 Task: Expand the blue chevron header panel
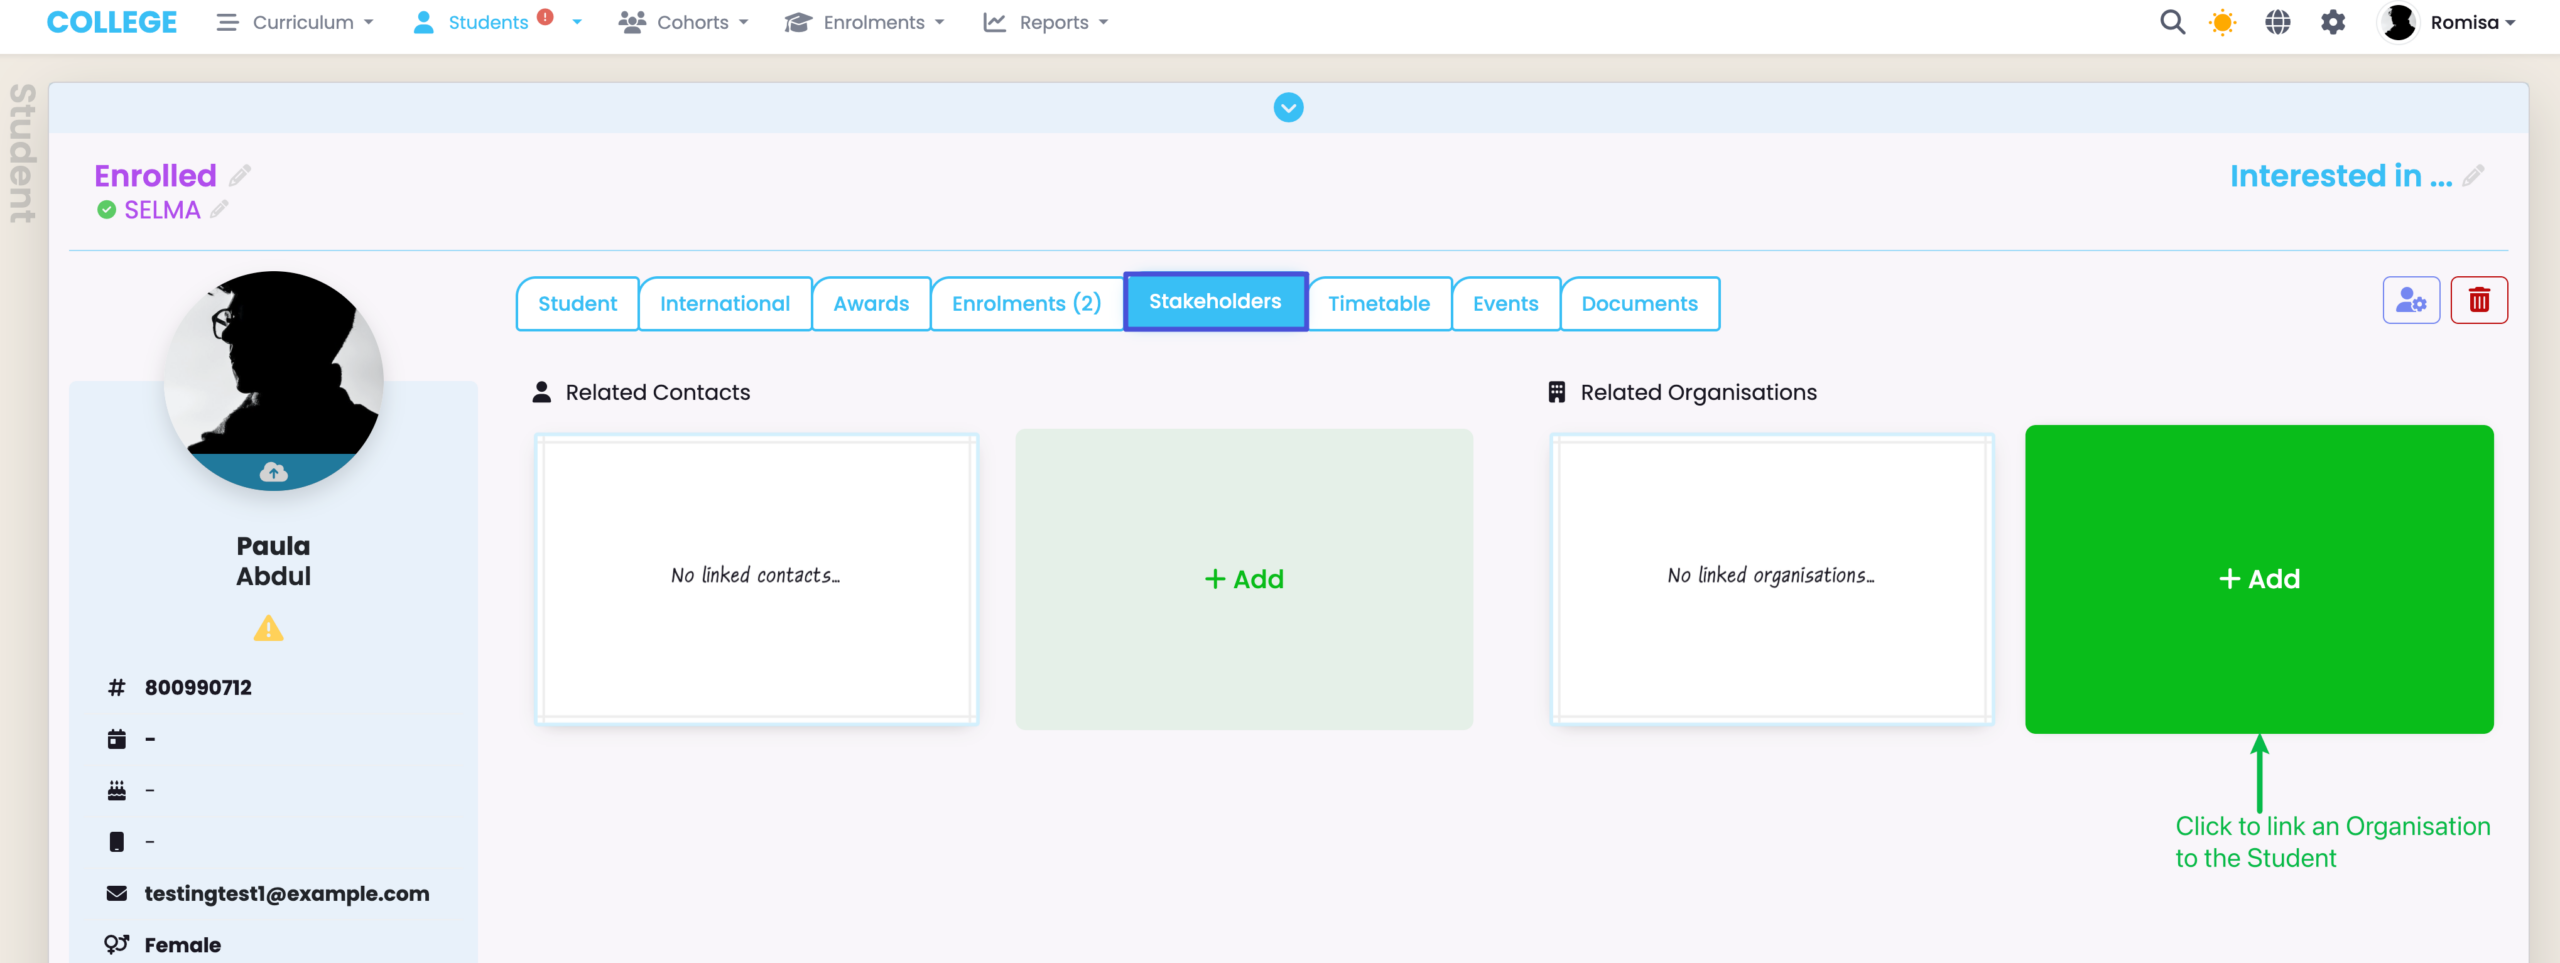[x=1288, y=107]
